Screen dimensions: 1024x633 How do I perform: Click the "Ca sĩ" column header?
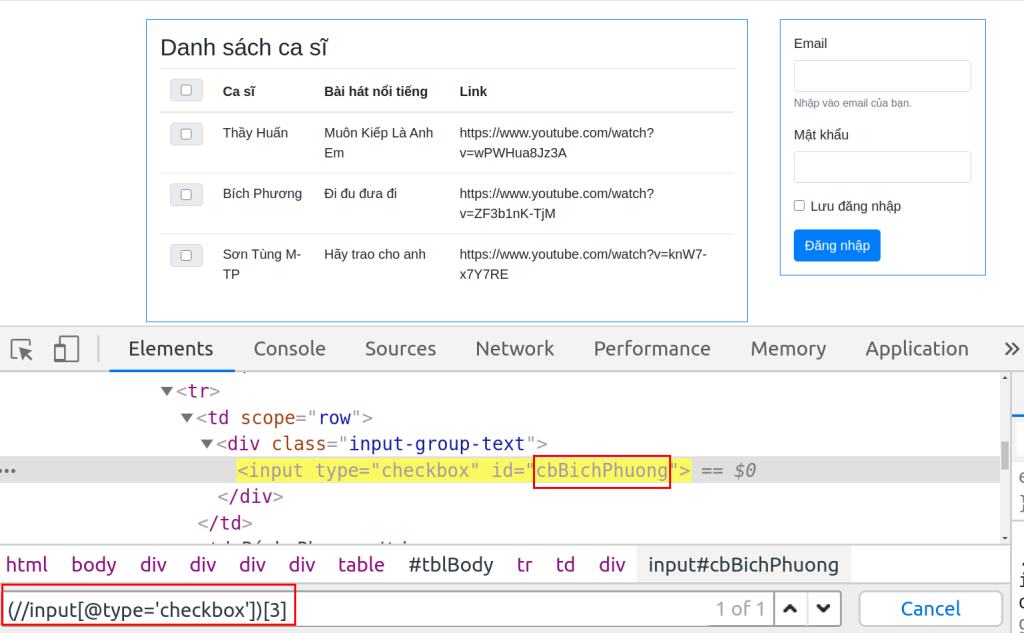(239, 91)
